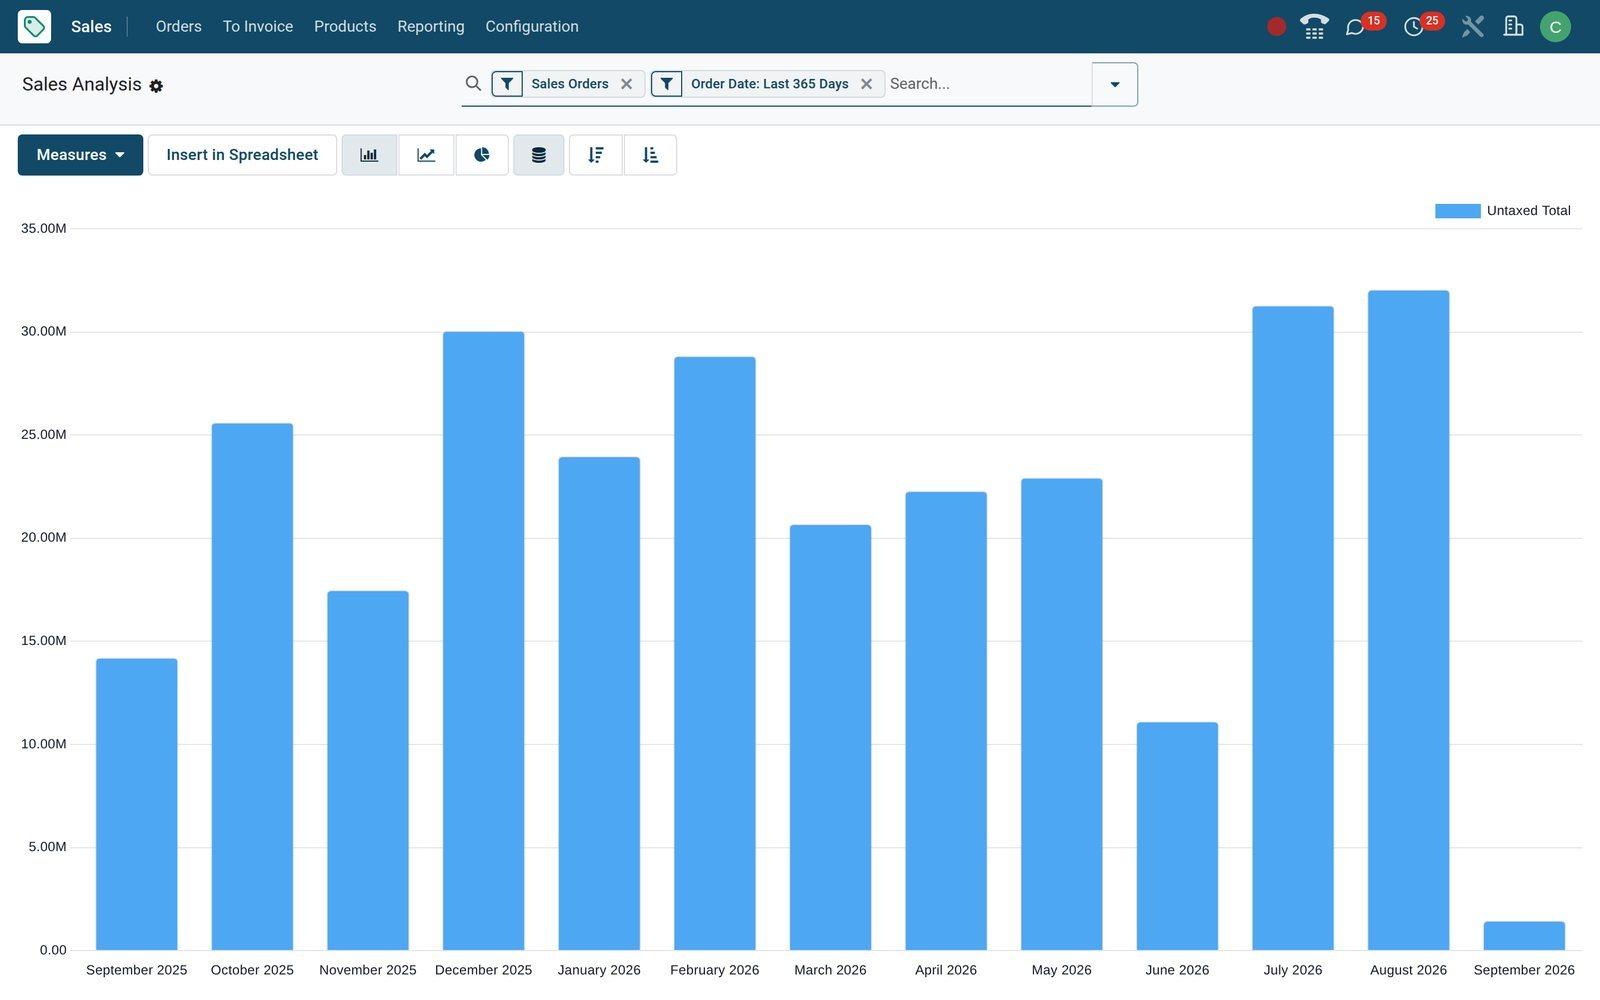
Task: Click the June 2026 bar
Action: (1177, 836)
